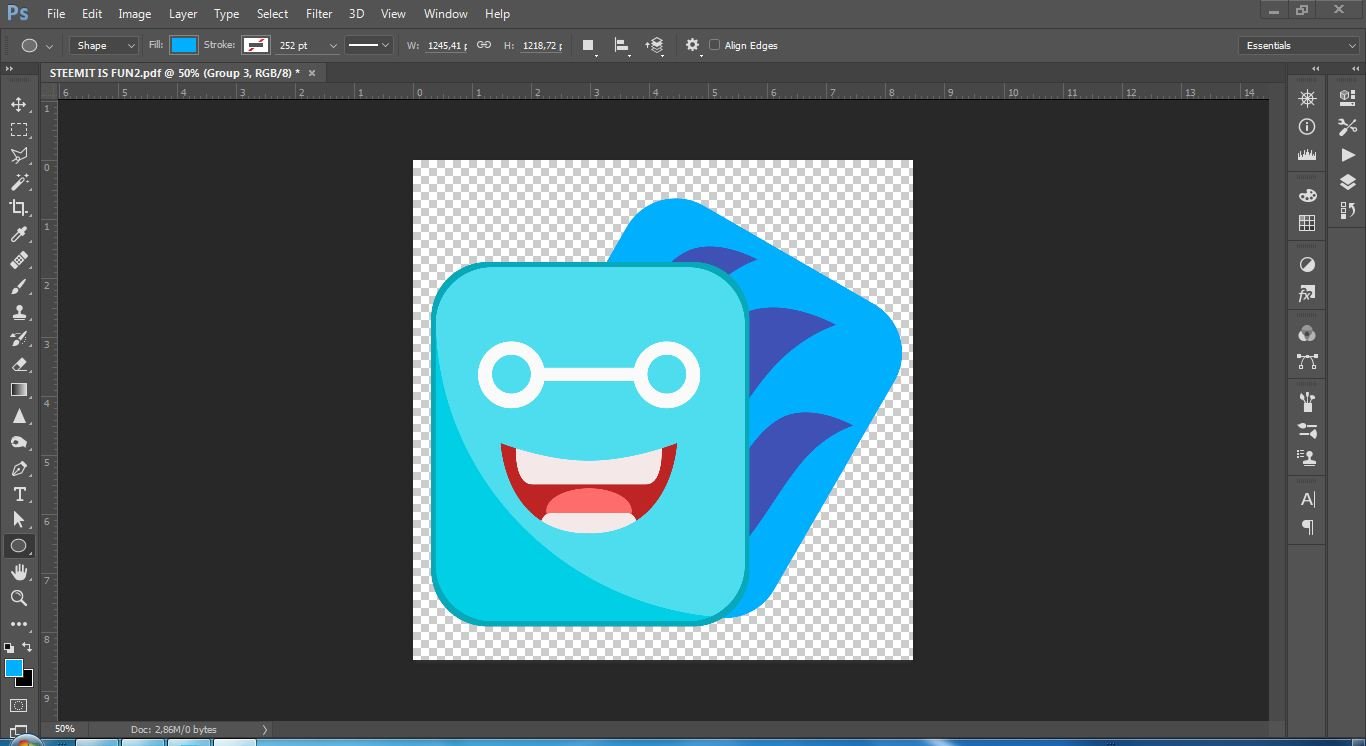Select the Polygonal Lasso tool
1366x746 pixels.
point(19,156)
